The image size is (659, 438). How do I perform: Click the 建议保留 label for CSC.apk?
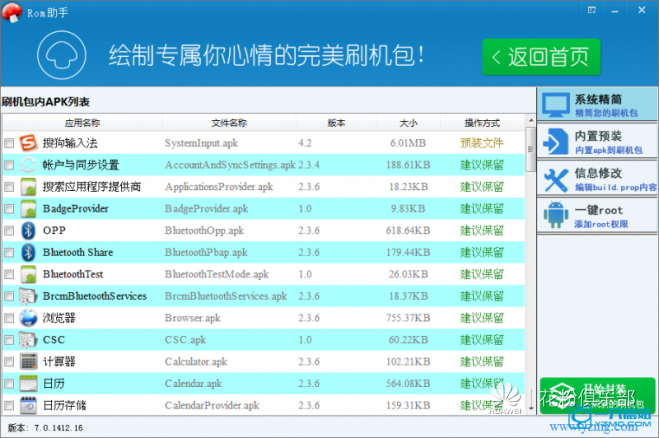tap(482, 340)
